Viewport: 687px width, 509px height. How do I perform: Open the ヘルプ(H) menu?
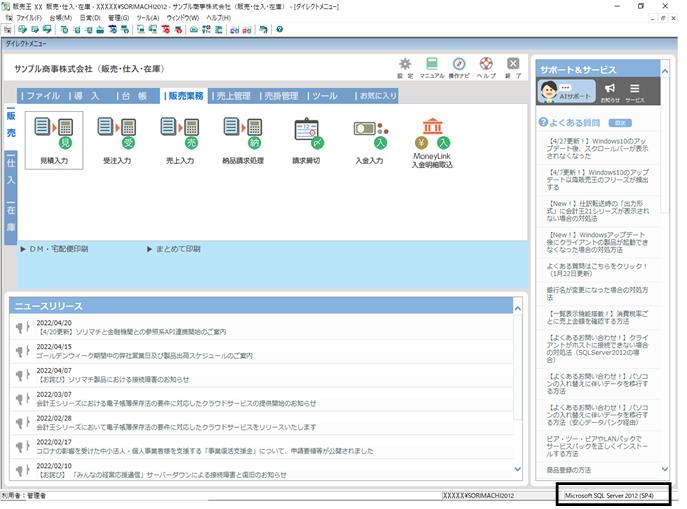[219, 18]
